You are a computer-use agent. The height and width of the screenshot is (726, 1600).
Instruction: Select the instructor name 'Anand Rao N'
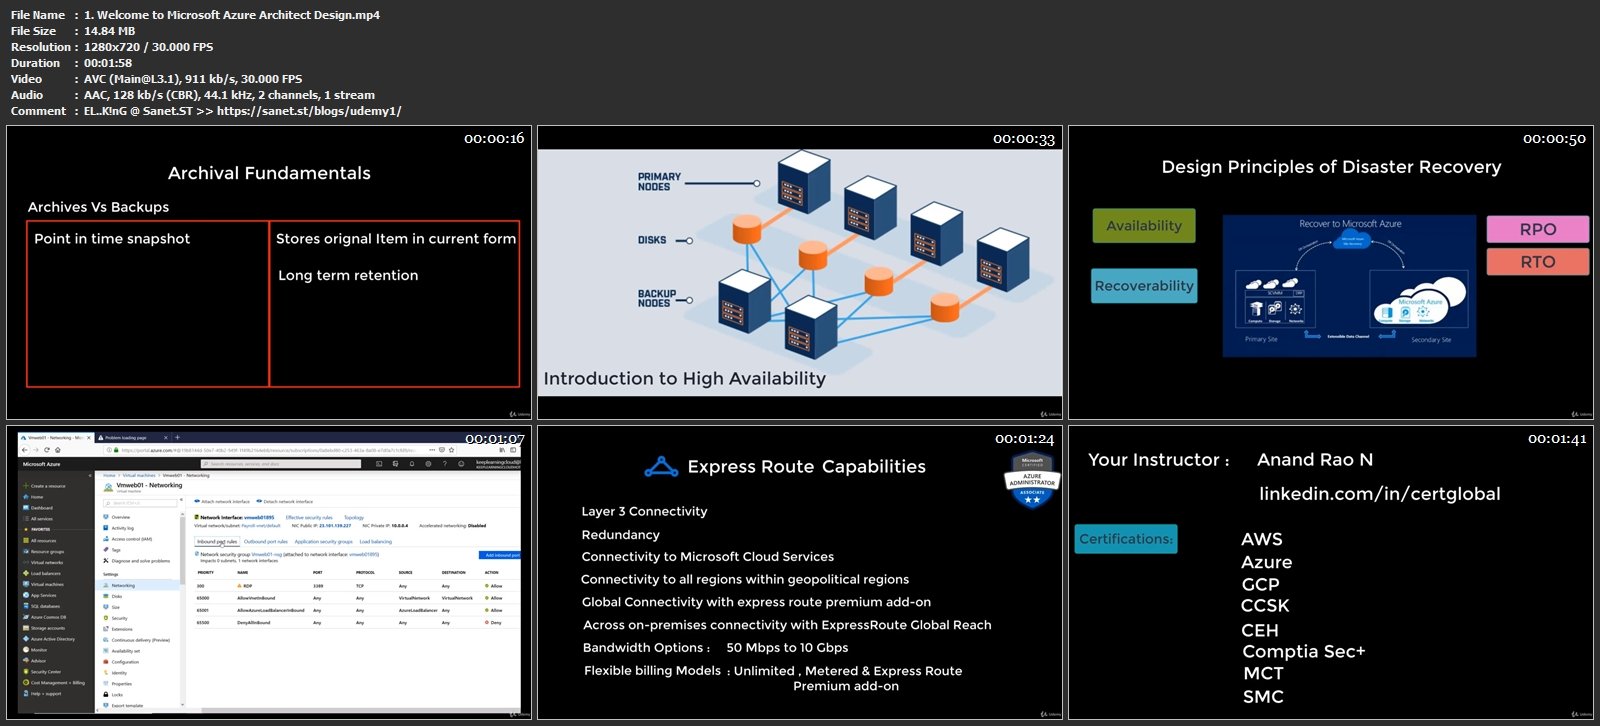tap(1315, 460)
